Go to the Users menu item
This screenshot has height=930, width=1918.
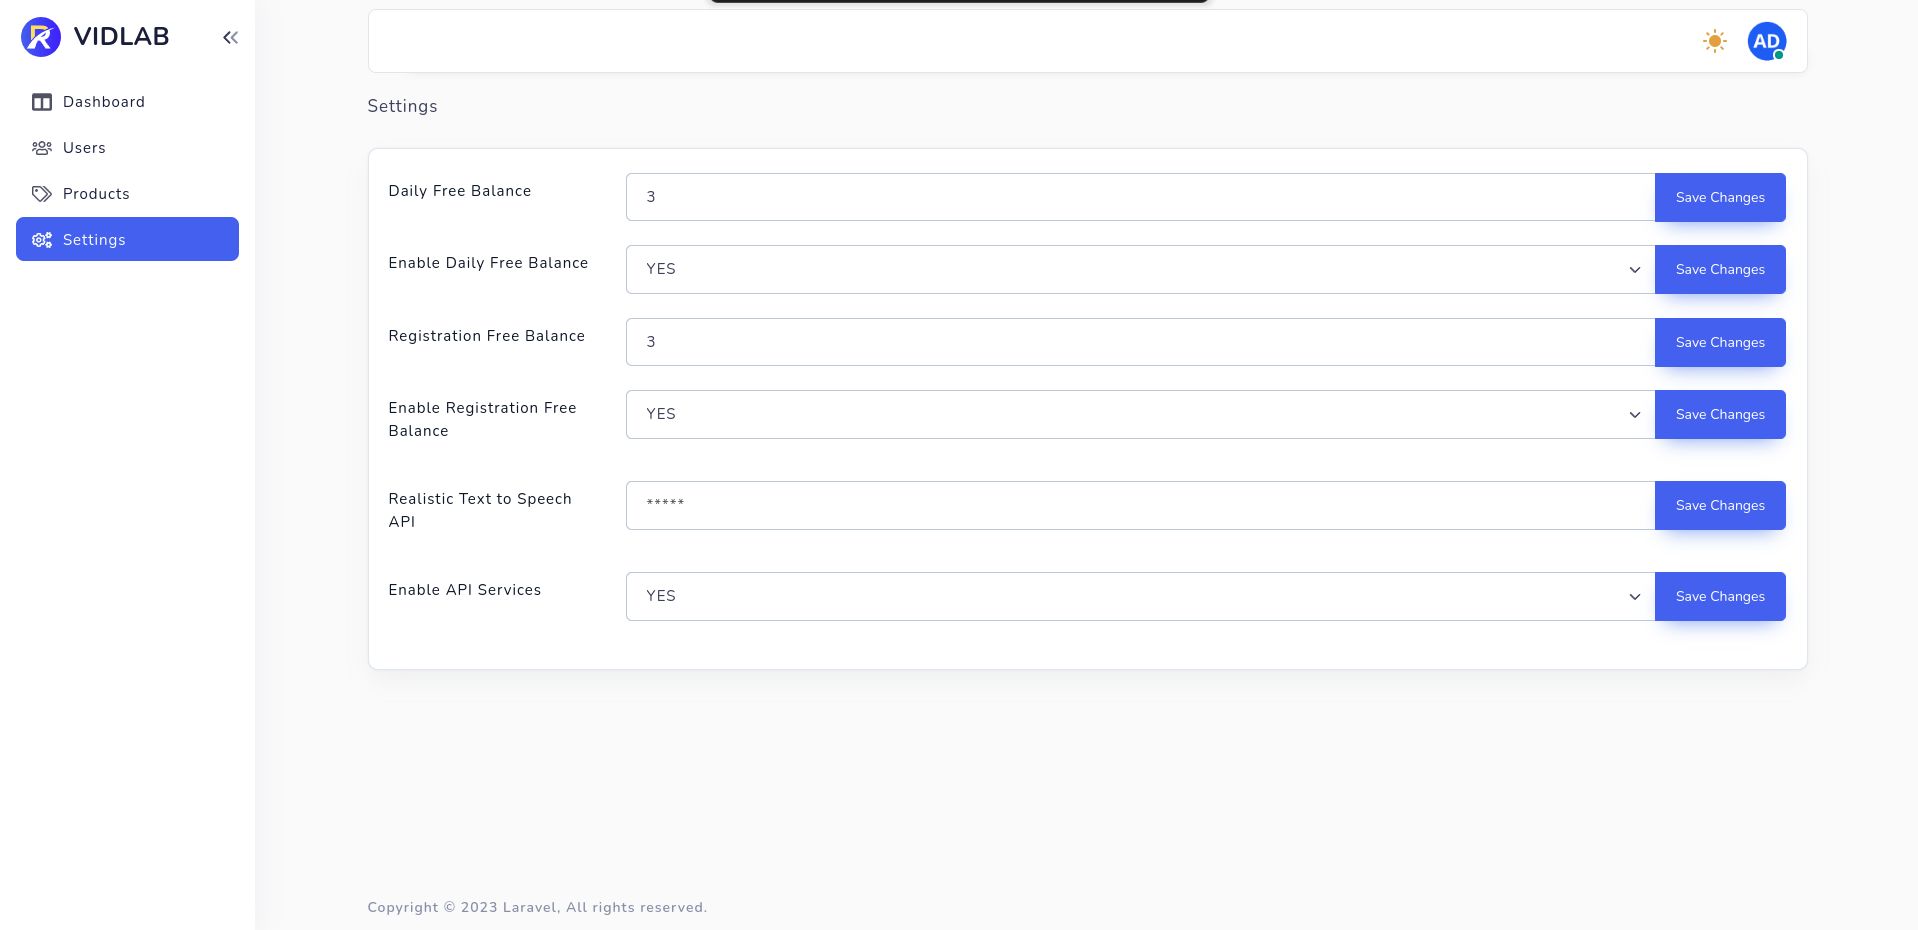(x=127, y=148)
